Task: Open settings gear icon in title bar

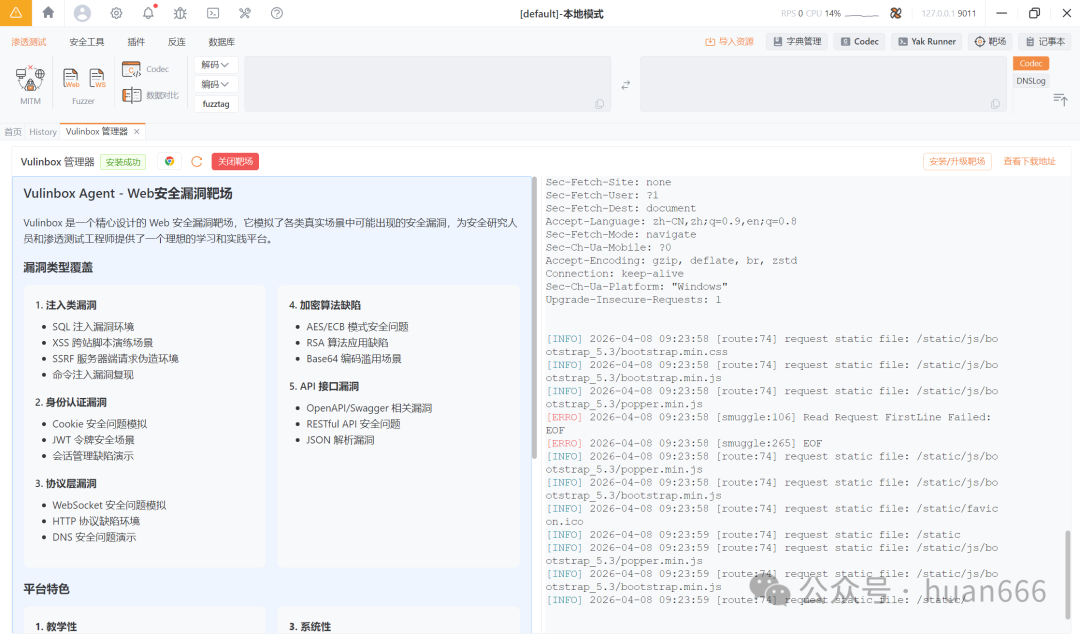Action: (x=116, y=13)
